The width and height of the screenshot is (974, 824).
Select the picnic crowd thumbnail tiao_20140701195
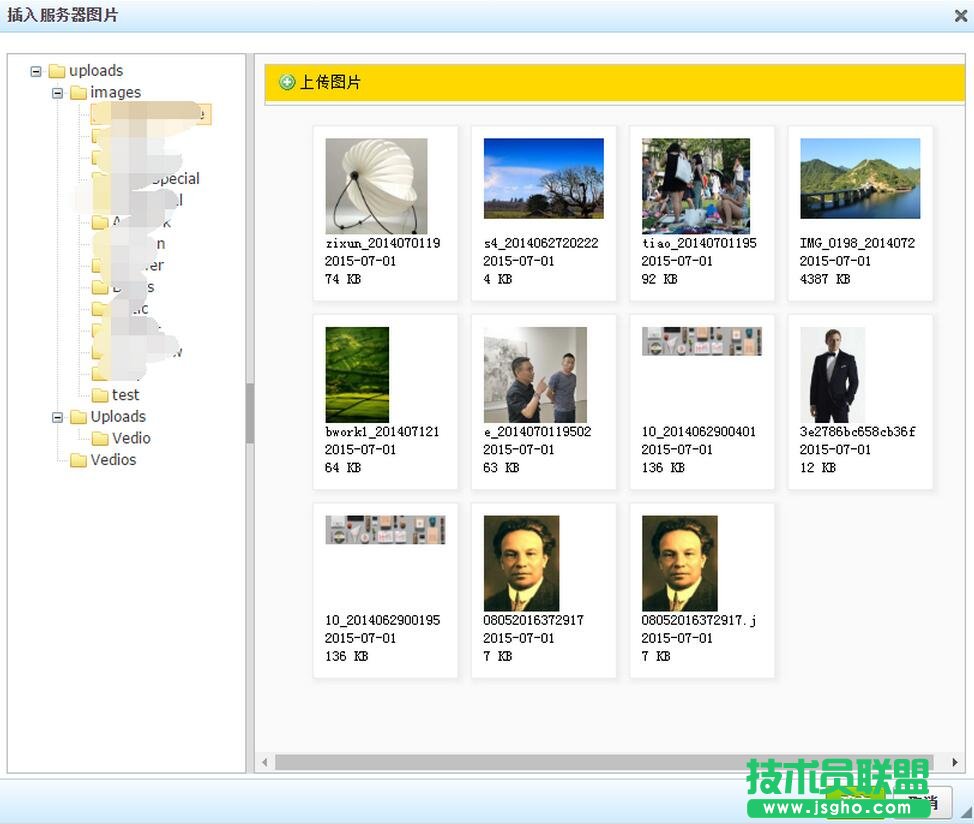[696, 186]
